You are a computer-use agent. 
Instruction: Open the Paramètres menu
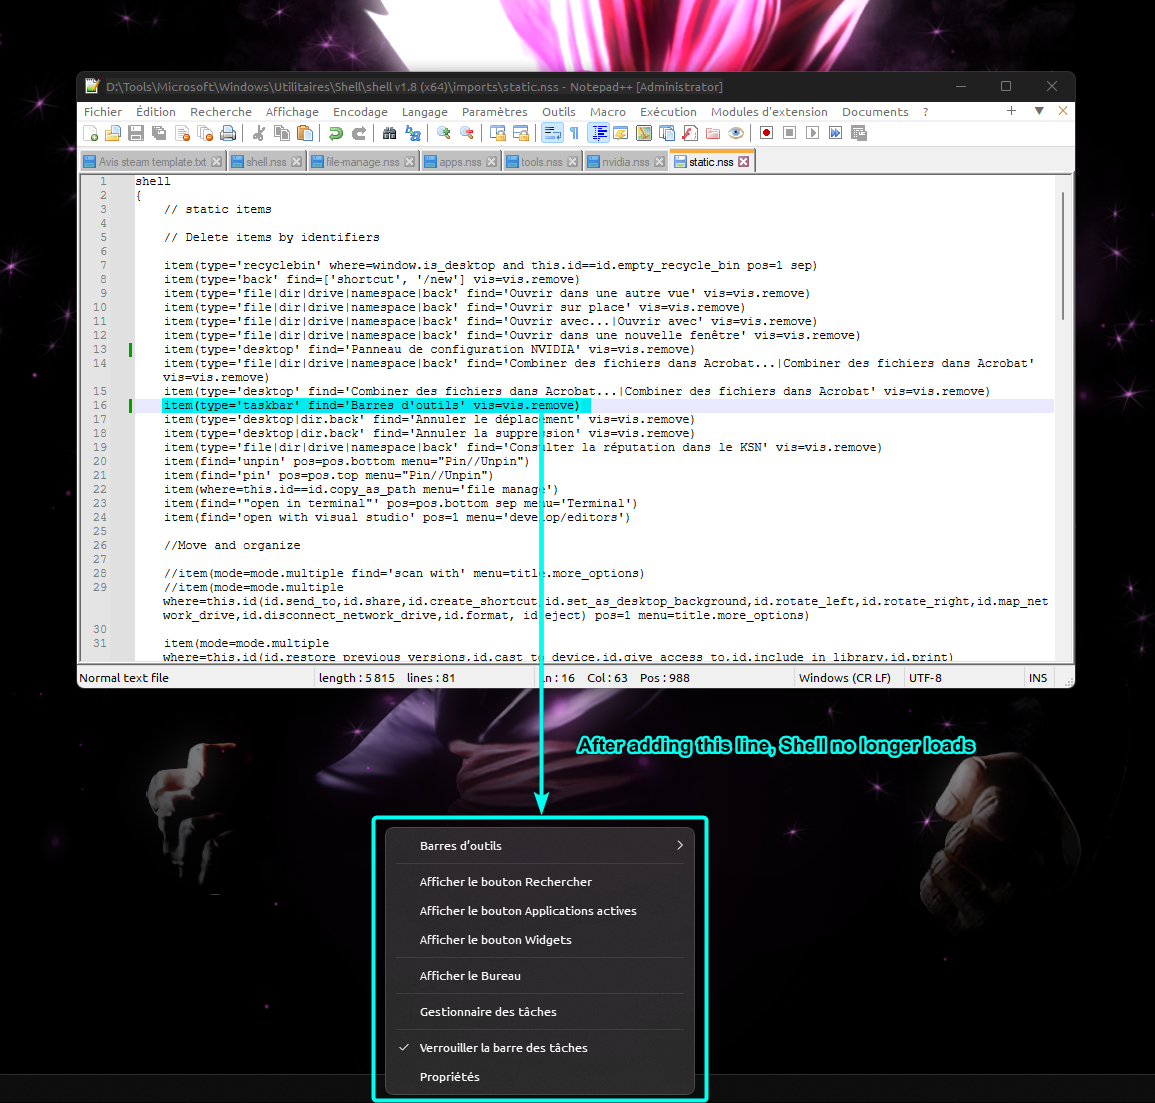pyautogui.click(x=494, y=112)
